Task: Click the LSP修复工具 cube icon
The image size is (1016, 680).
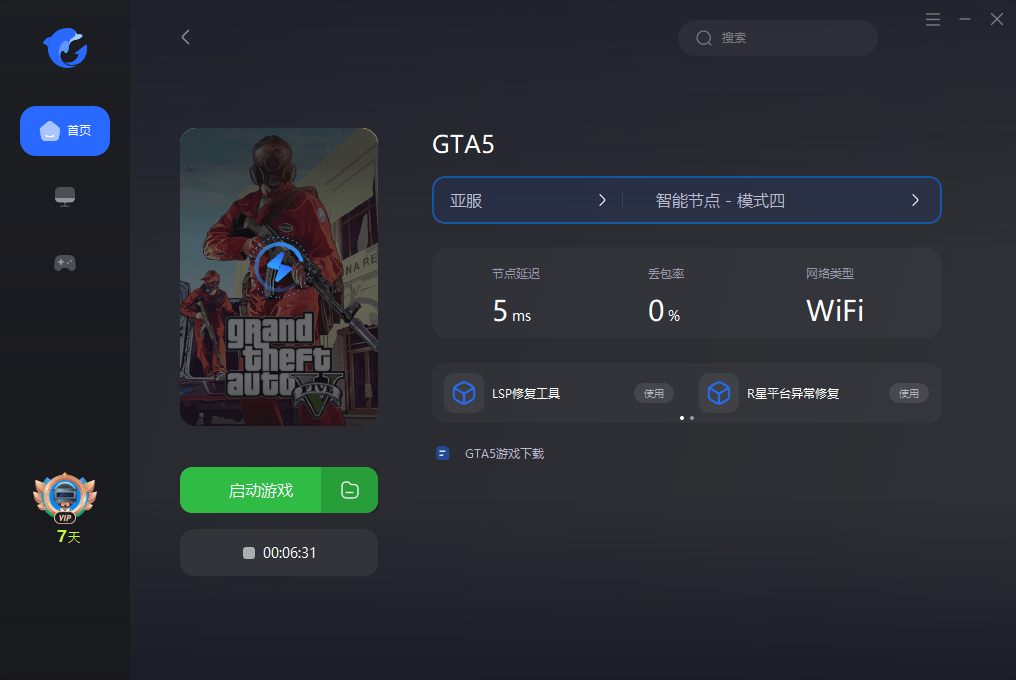Action: (x=464, y=393)
